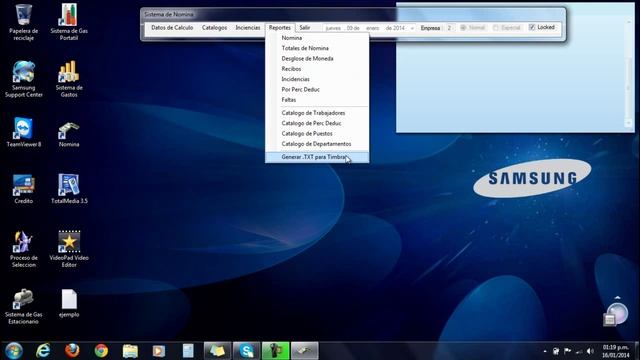Select the Credito desktop icon
Image resolution: width=640 pixels, height=360 pixels.
click(23, 189)
